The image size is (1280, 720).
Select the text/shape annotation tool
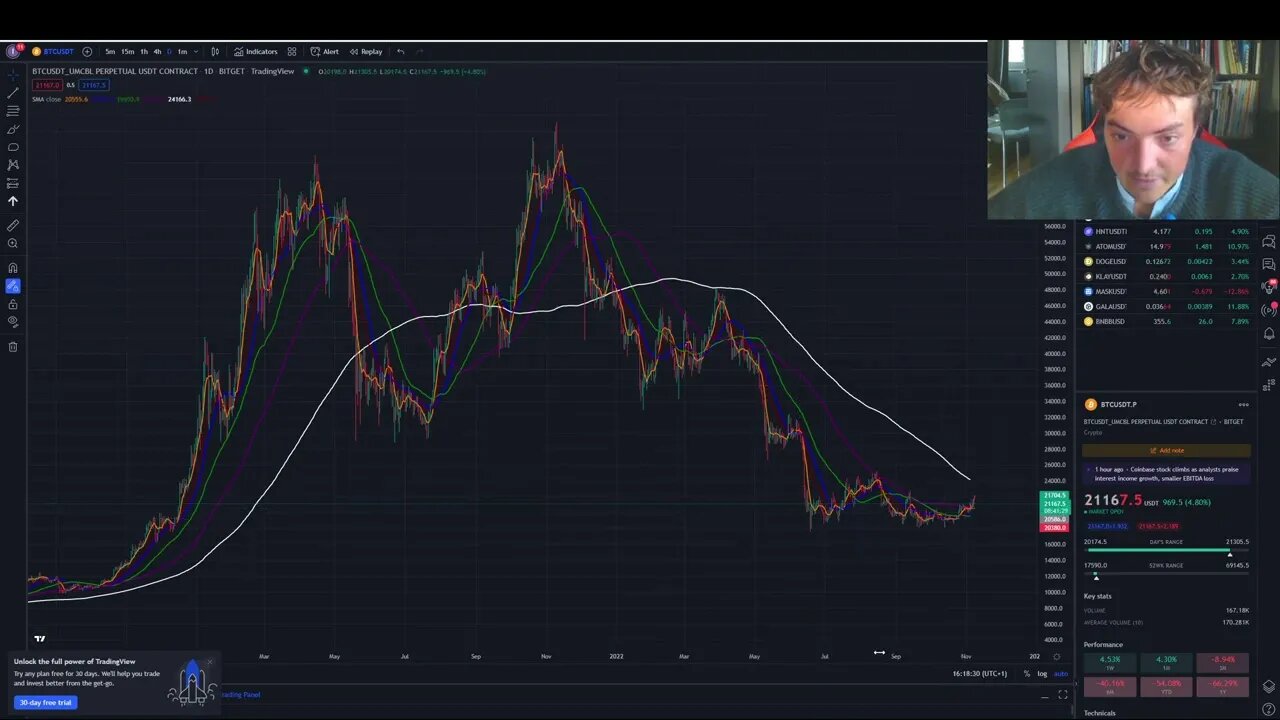[x=13, y=147]
